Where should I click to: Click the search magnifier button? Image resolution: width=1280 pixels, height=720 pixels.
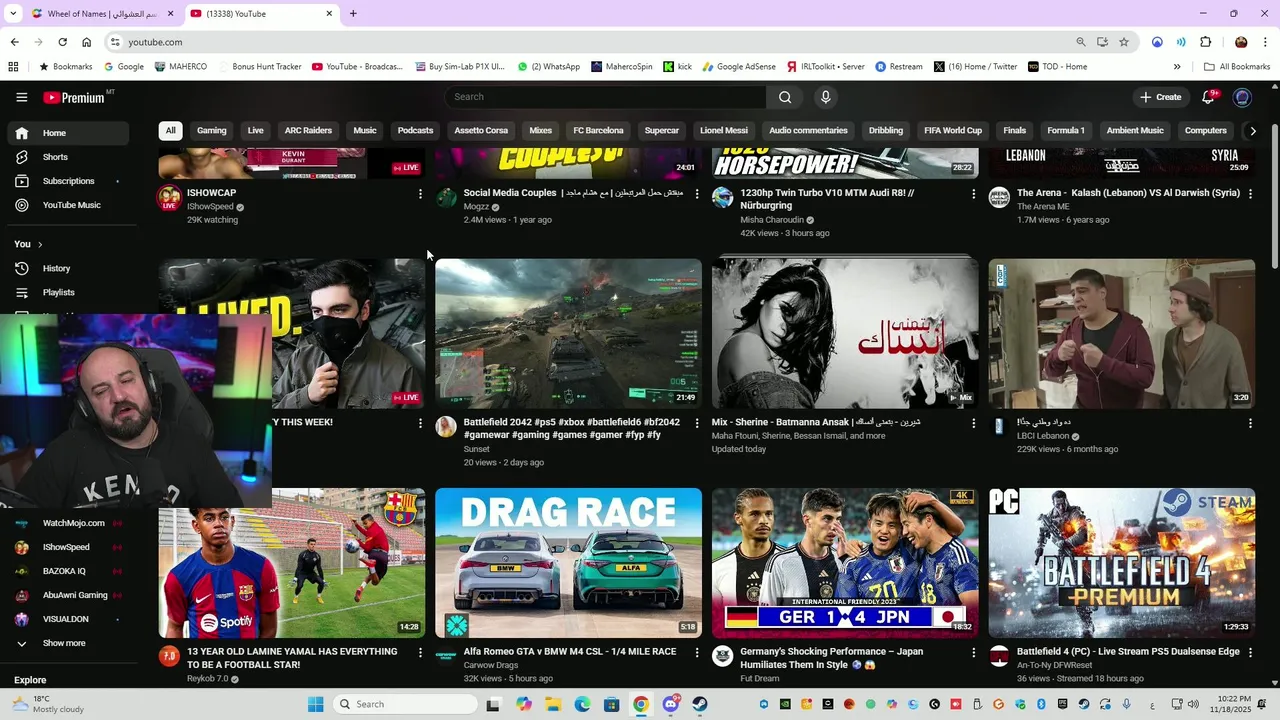tap(785, 97)
